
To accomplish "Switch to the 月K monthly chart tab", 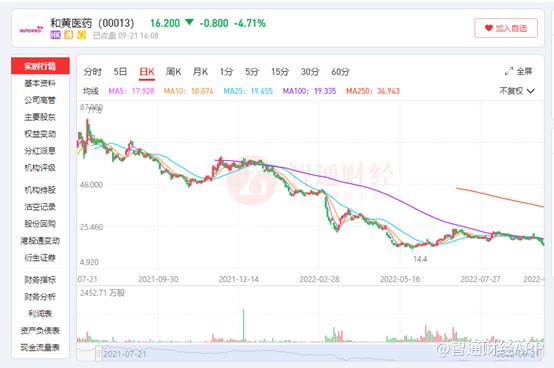I will pyautogui.click(x=200, y=72).
